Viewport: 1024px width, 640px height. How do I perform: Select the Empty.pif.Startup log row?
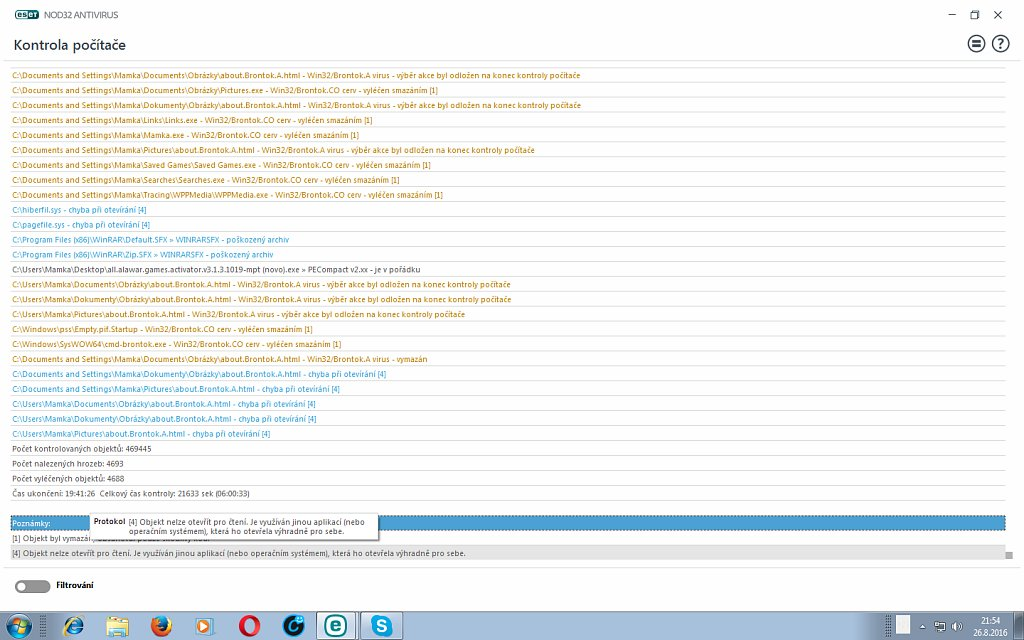pyautogui.click(x=508, y=329)
